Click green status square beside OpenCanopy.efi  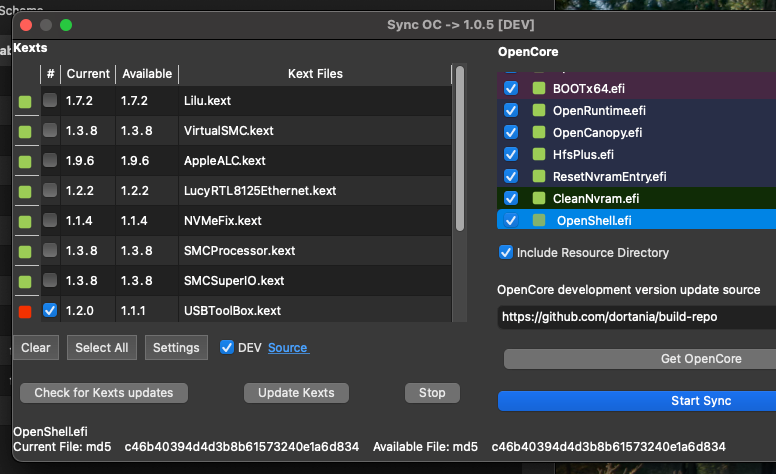pyautogui.click(x=539, y=132)
